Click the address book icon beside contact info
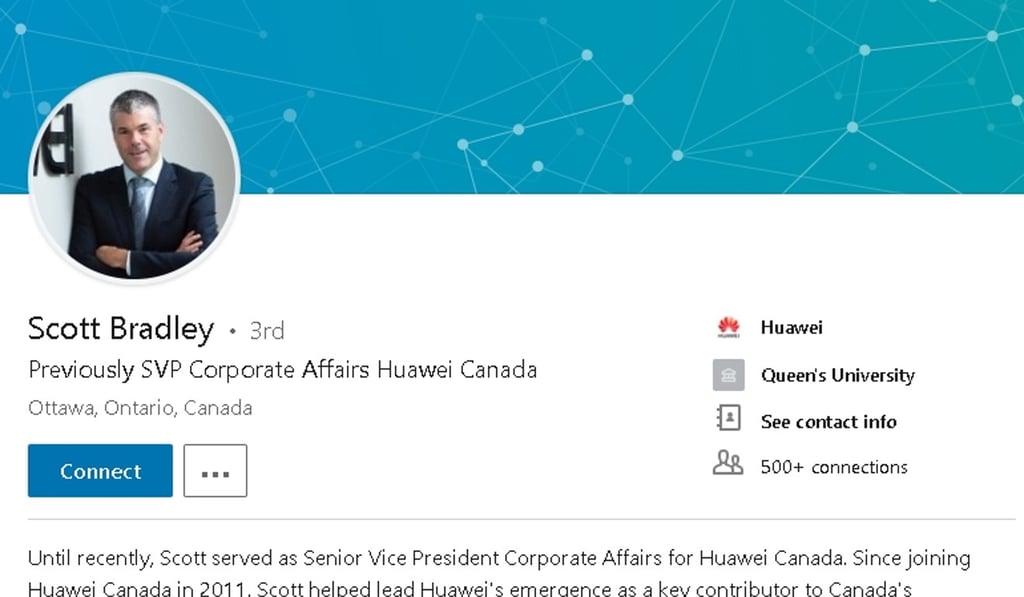The width and height of the screenshot is (1024, 597). [x=728, y=421]
